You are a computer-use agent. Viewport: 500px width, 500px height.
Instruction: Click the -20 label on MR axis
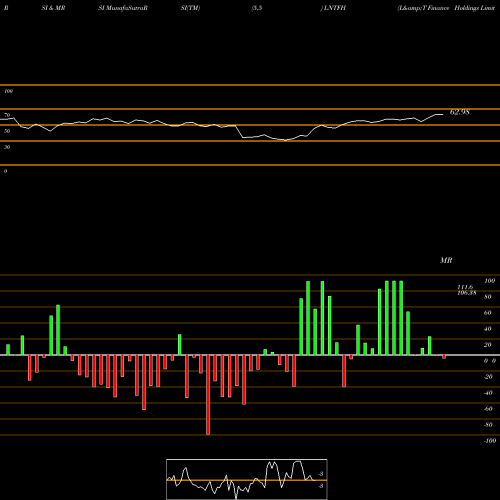point(488,377)
